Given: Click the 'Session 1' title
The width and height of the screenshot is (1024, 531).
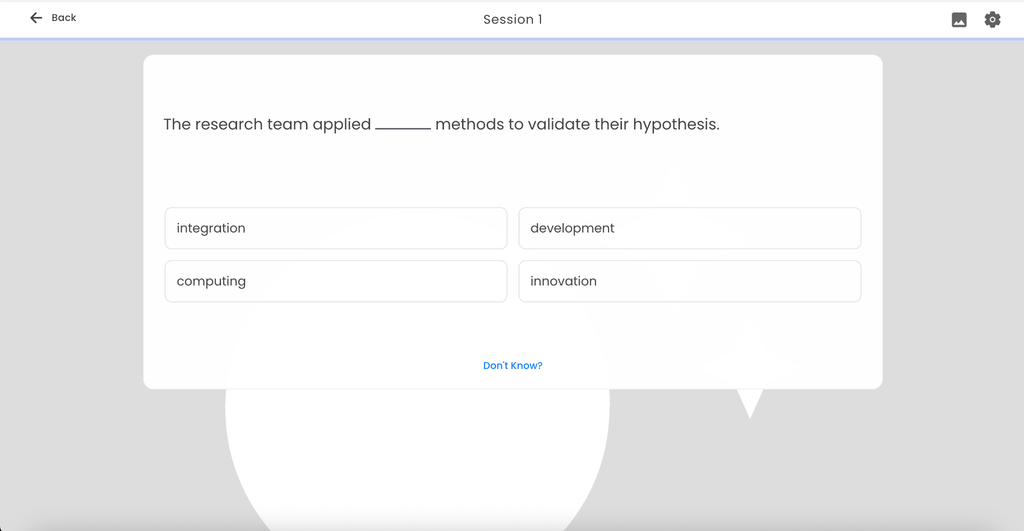Looking at the screenshot, I should click(513, 20).
